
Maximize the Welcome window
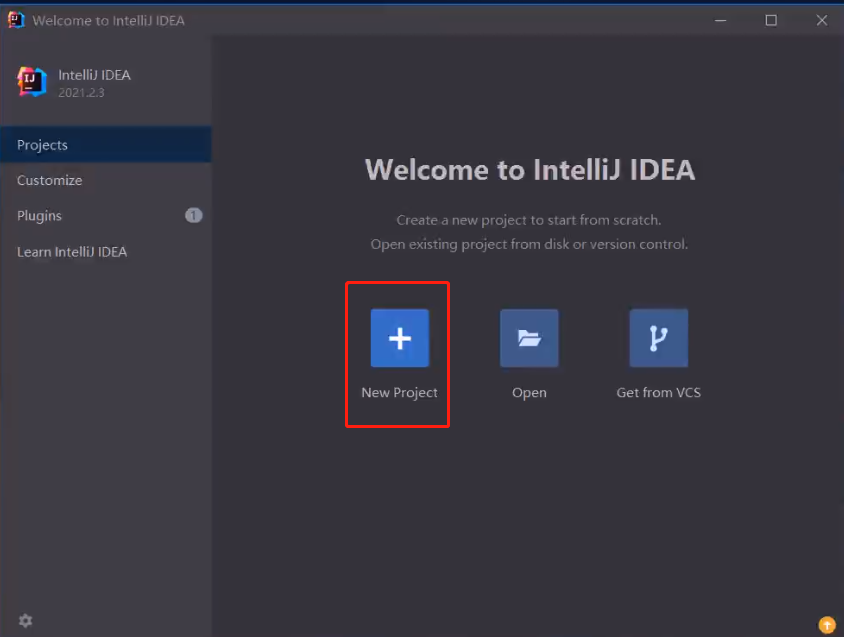[x=771, y=20]
